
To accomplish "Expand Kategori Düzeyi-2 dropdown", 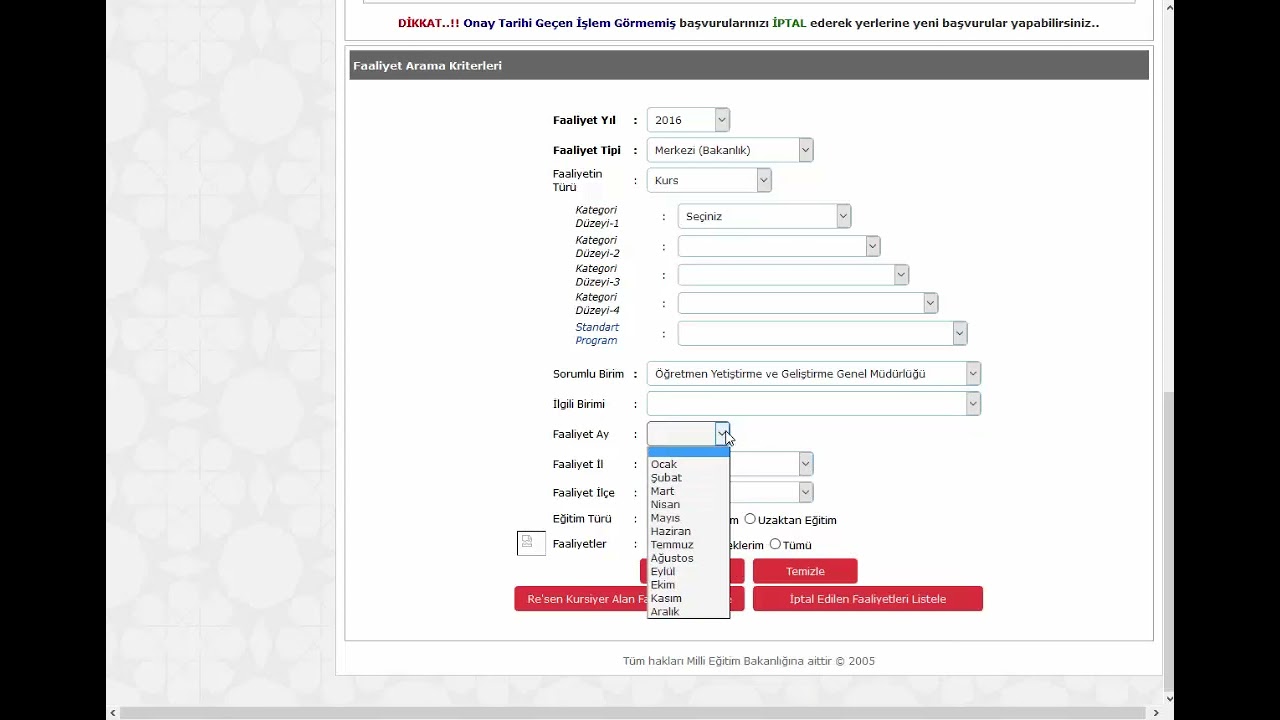I will [779, 246].
